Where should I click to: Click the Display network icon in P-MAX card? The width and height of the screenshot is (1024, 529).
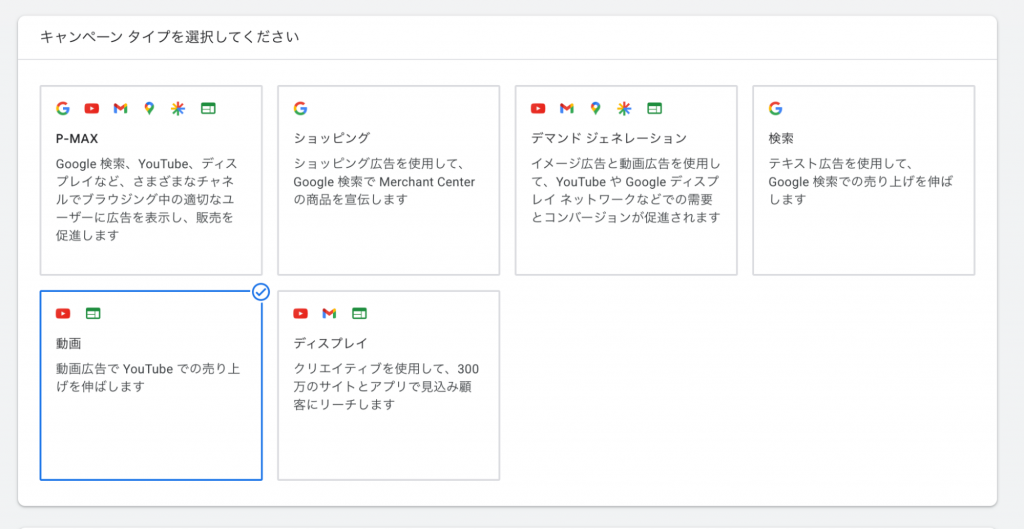point(208,108)
